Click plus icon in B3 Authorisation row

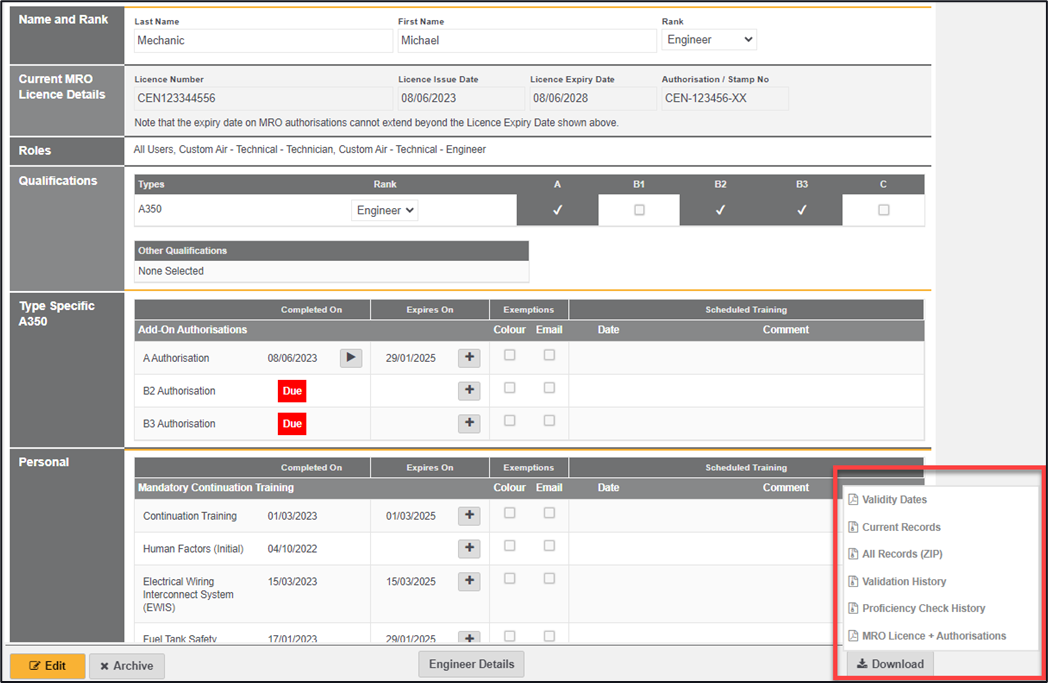click(x=469, y=424)
